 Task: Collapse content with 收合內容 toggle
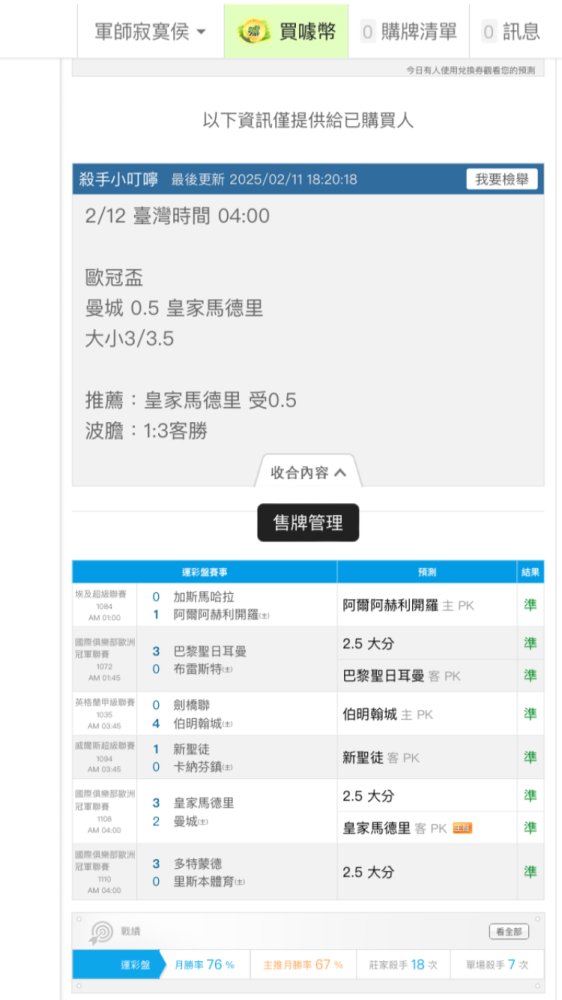pos(308,473)
